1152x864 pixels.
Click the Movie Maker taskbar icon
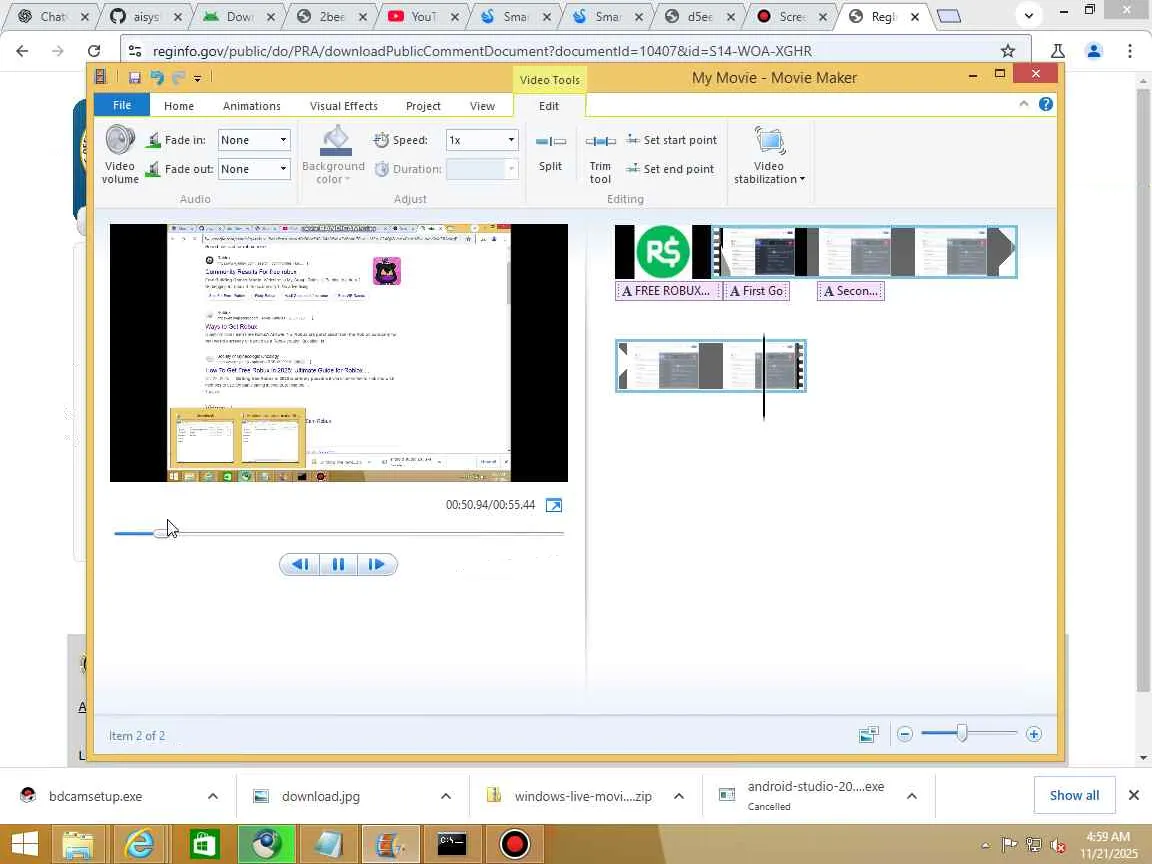point(390,845)
